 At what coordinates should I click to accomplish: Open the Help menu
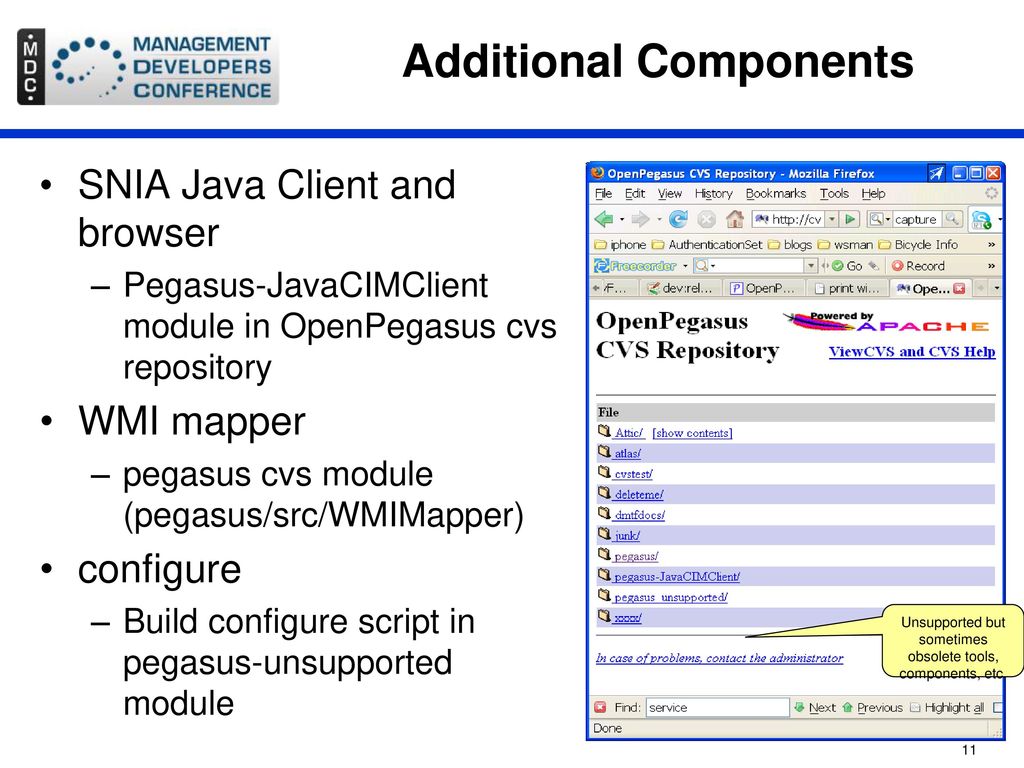(873, 193)
